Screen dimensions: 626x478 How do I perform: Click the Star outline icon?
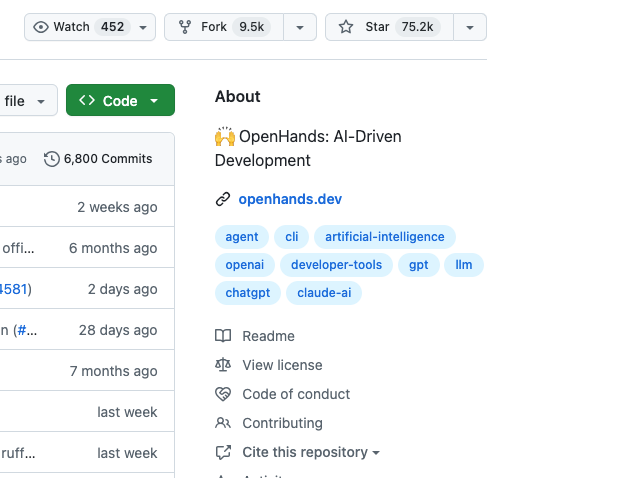346,27
